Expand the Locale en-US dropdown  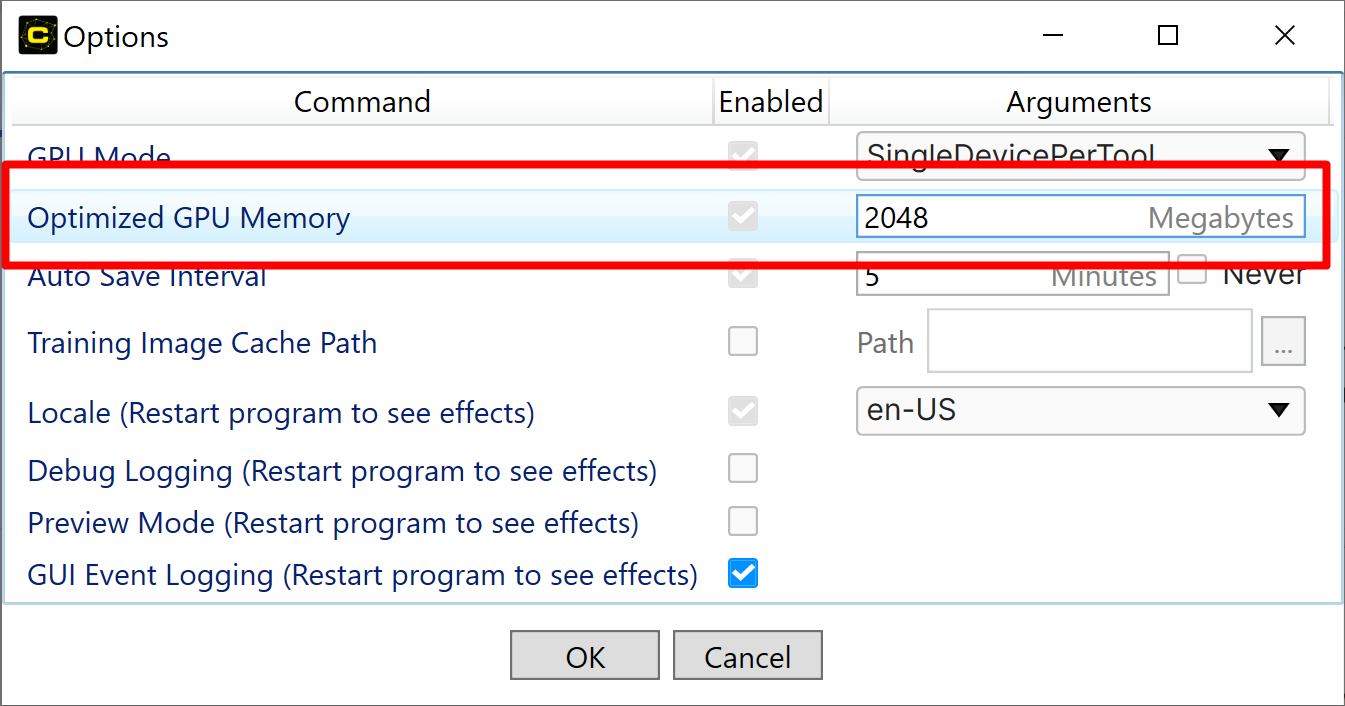pos(1080,411)
